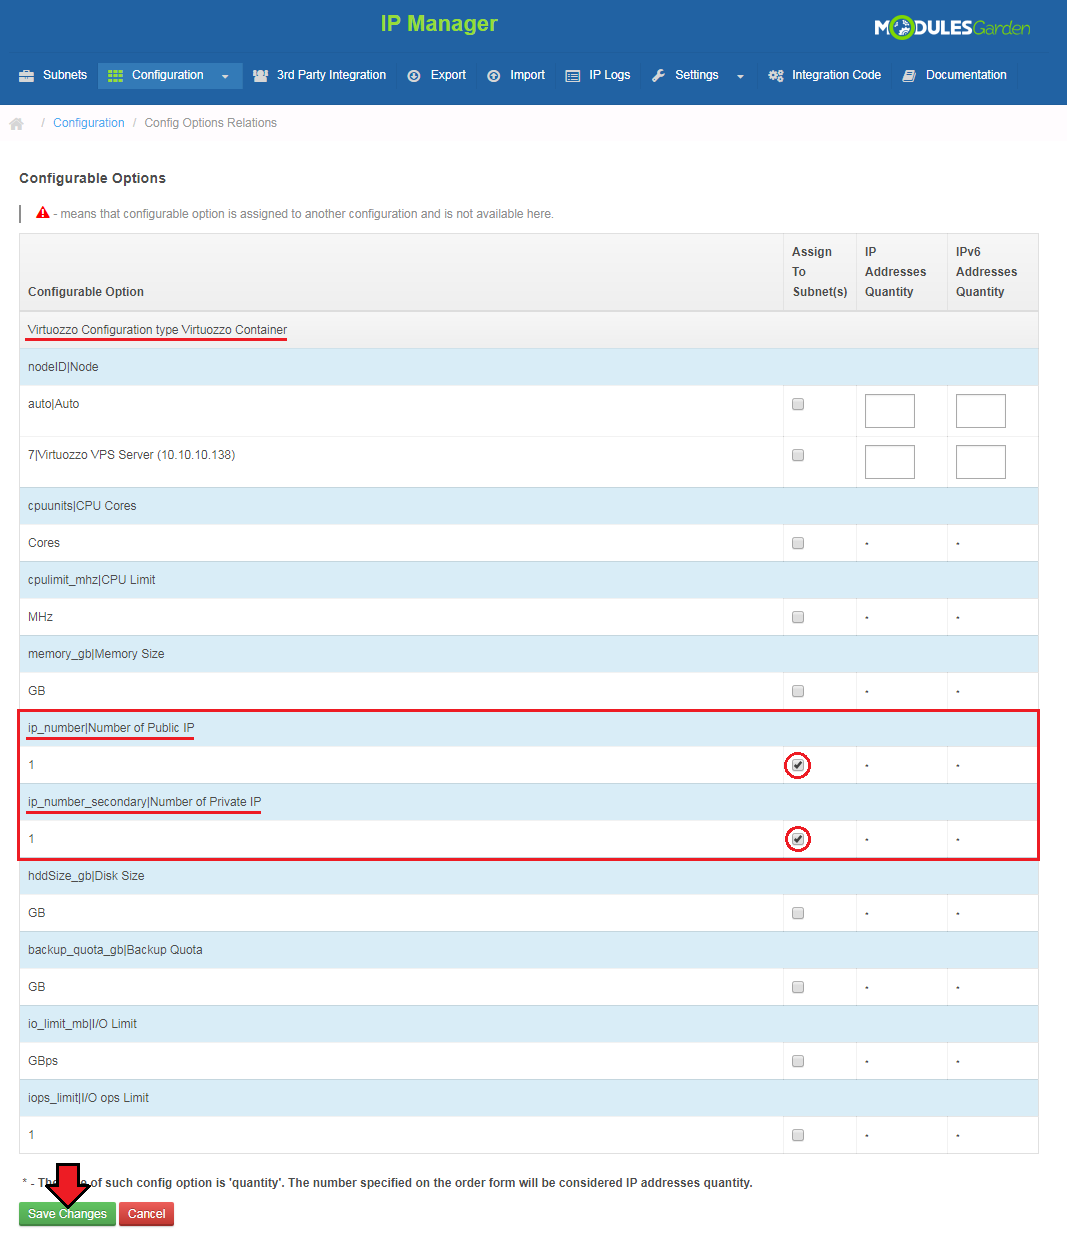Image resolution: width=1067 pixels, height=1238 pixels.
Task: Click the Save Changes button
Action: click(67, 1214)
